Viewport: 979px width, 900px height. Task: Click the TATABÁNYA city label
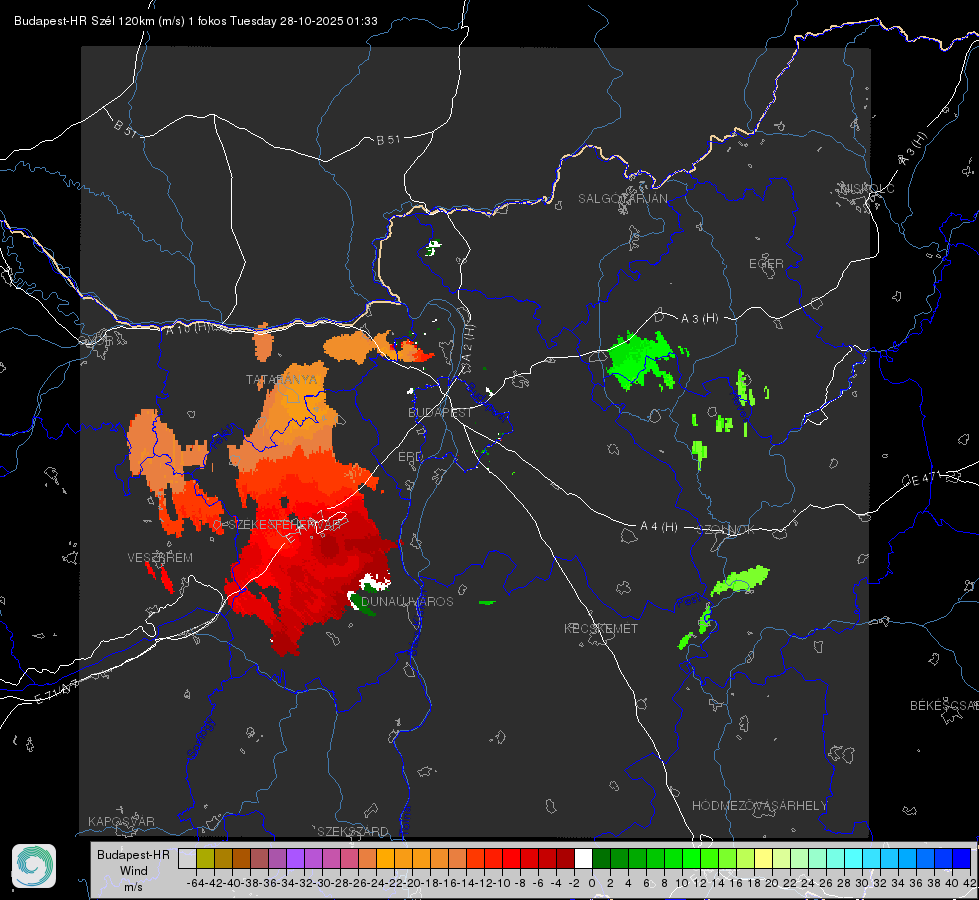(282, 380)
